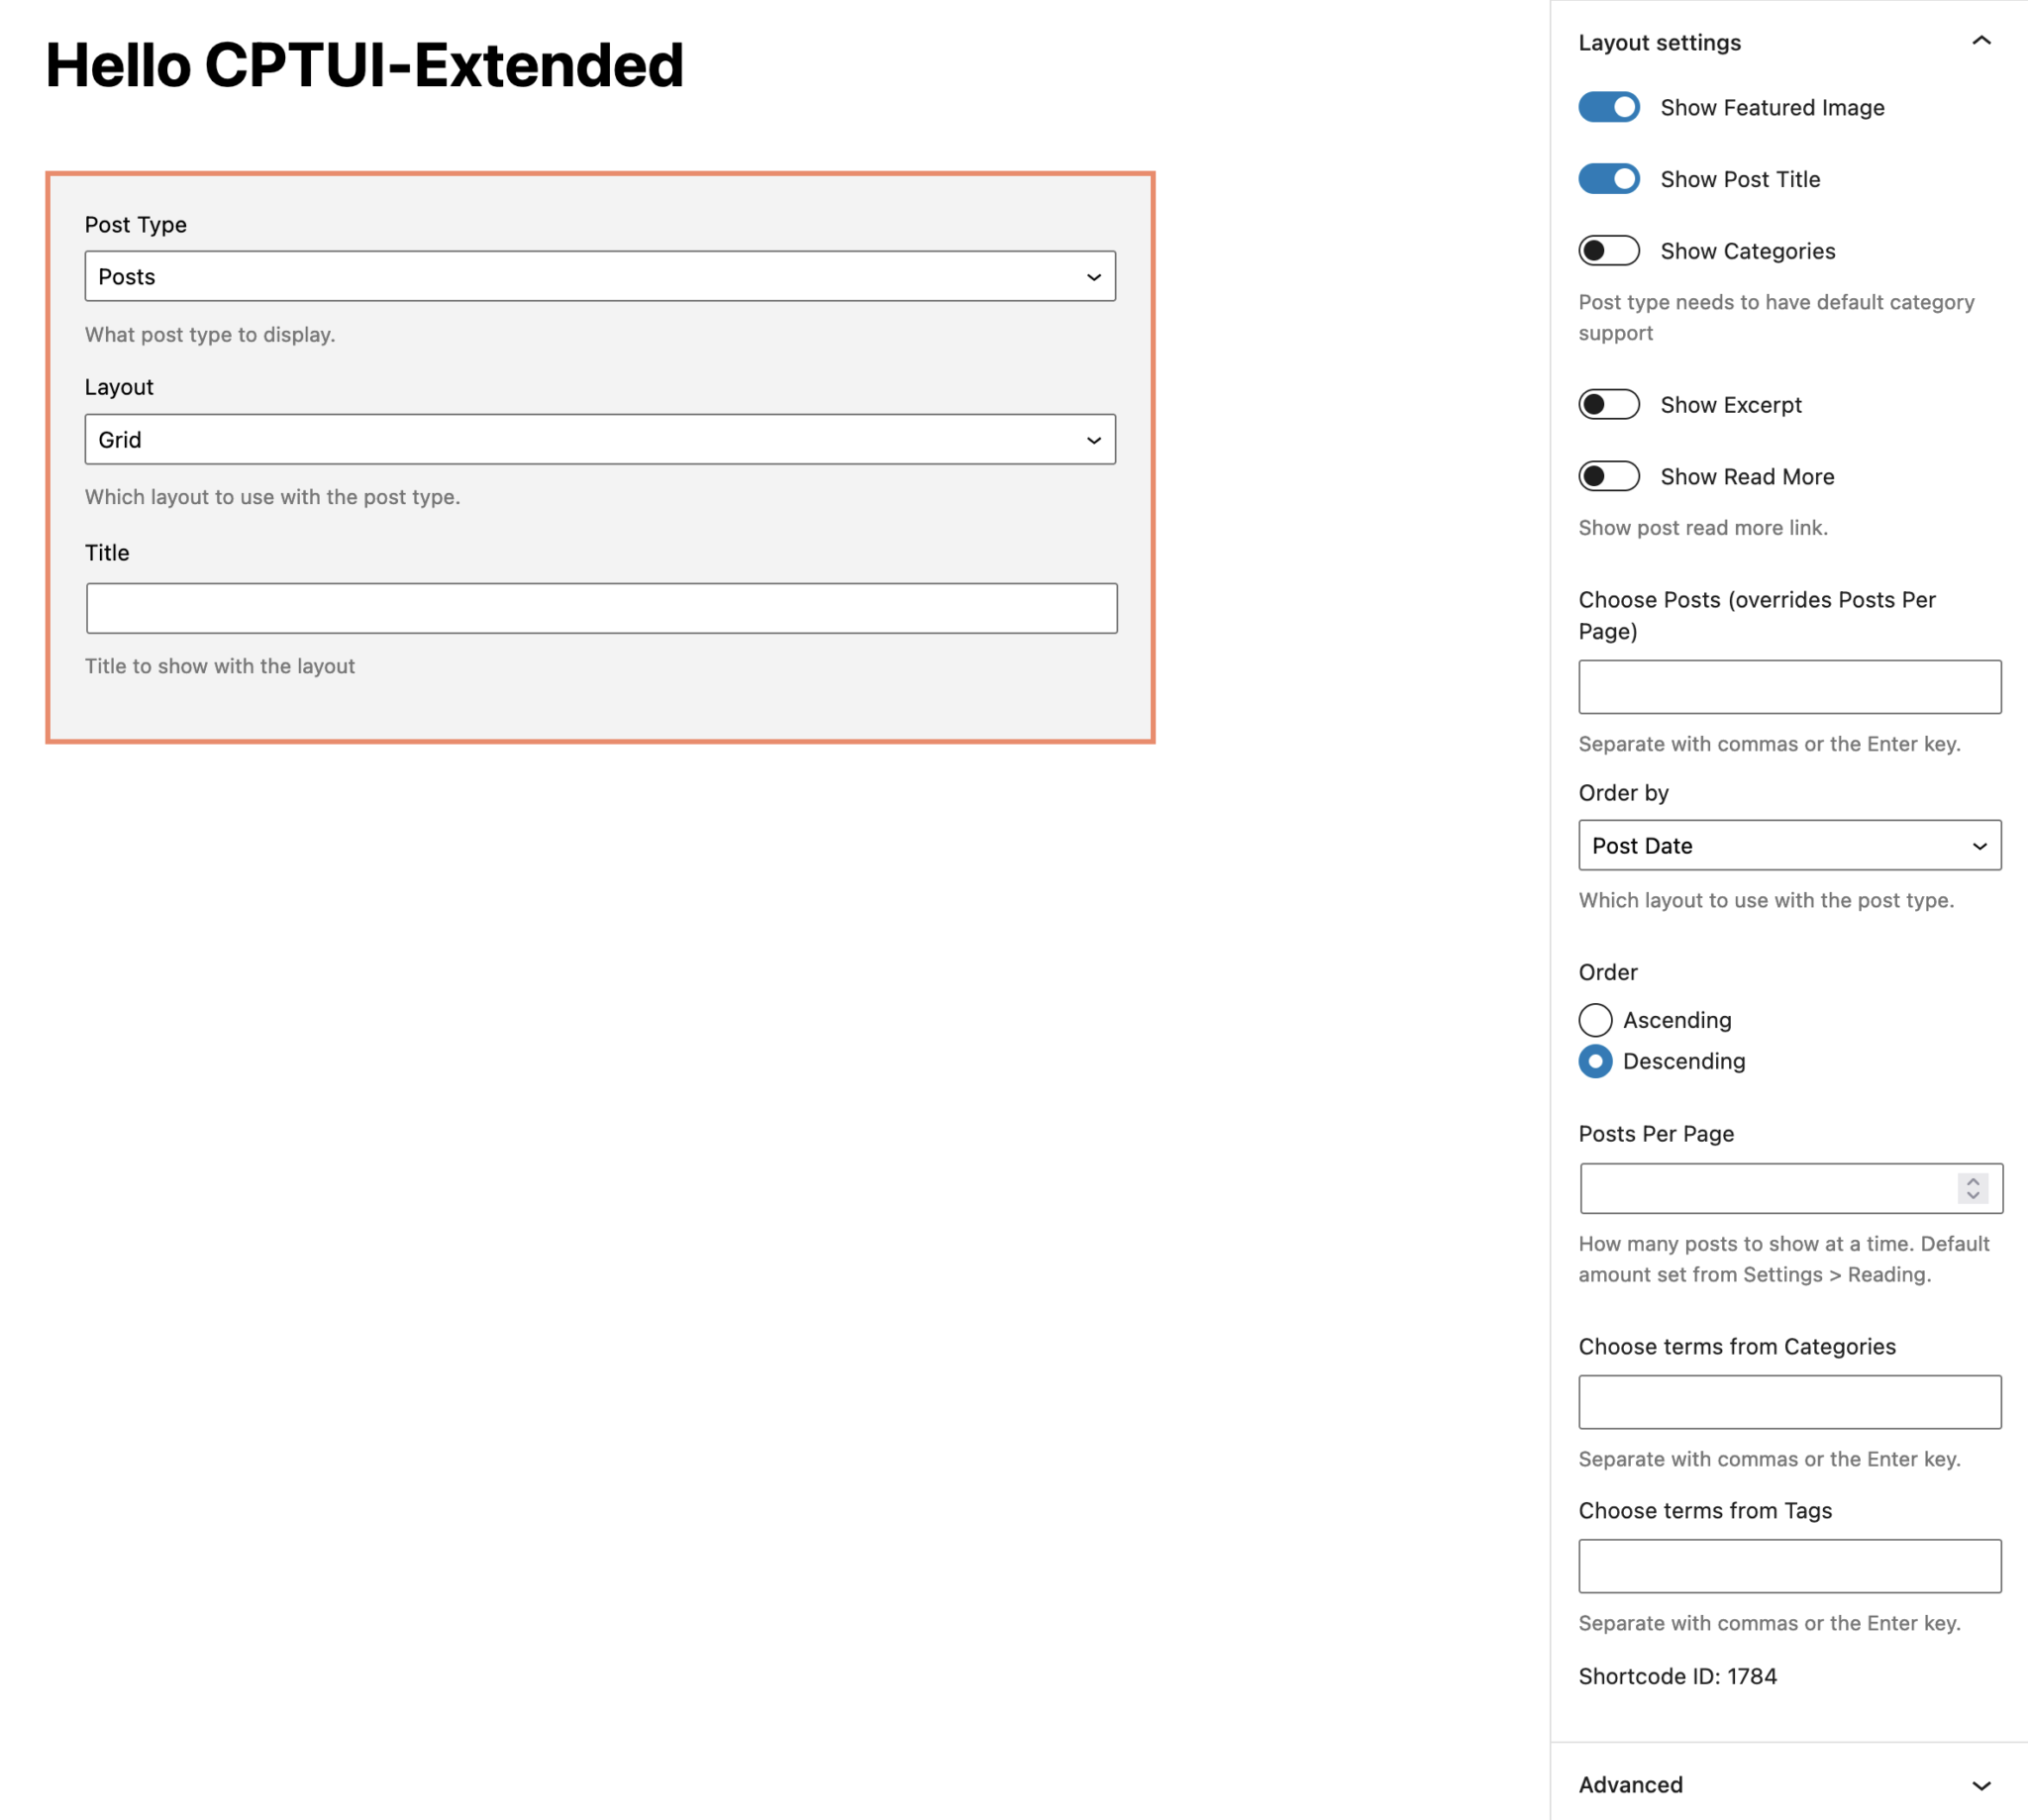Select the Descending order radio button
This screenshot has height=1820, width=2028.
(x=1595, y=1061)
